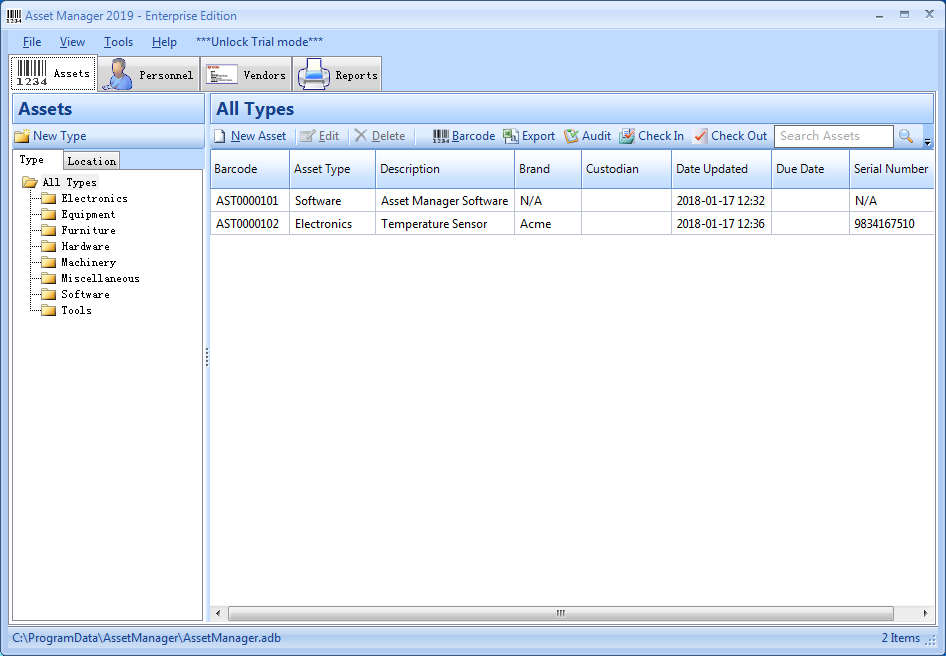Click the Search Assets input field

point(833,136)
